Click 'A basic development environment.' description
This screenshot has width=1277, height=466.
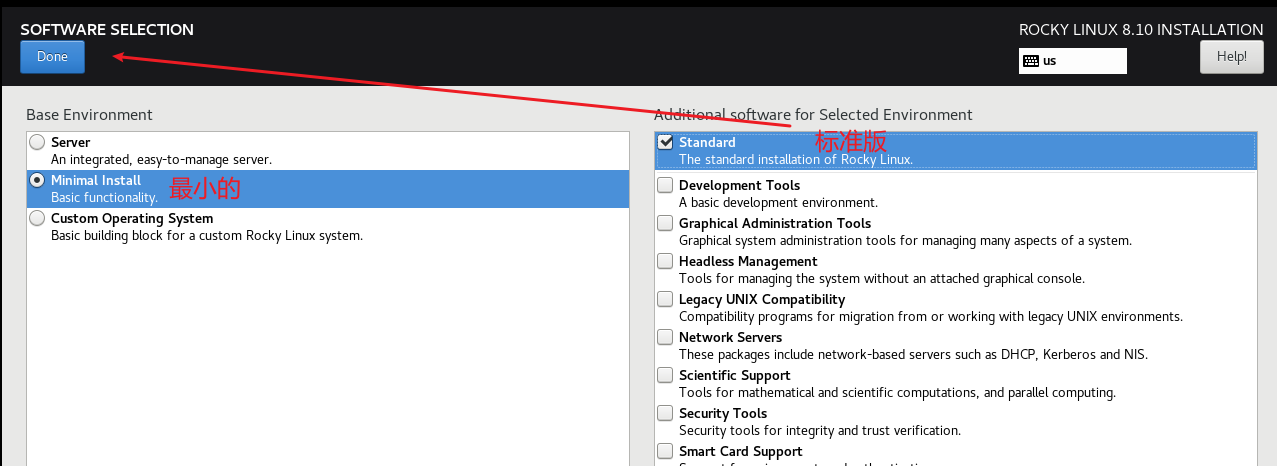[x=778, y=202]
